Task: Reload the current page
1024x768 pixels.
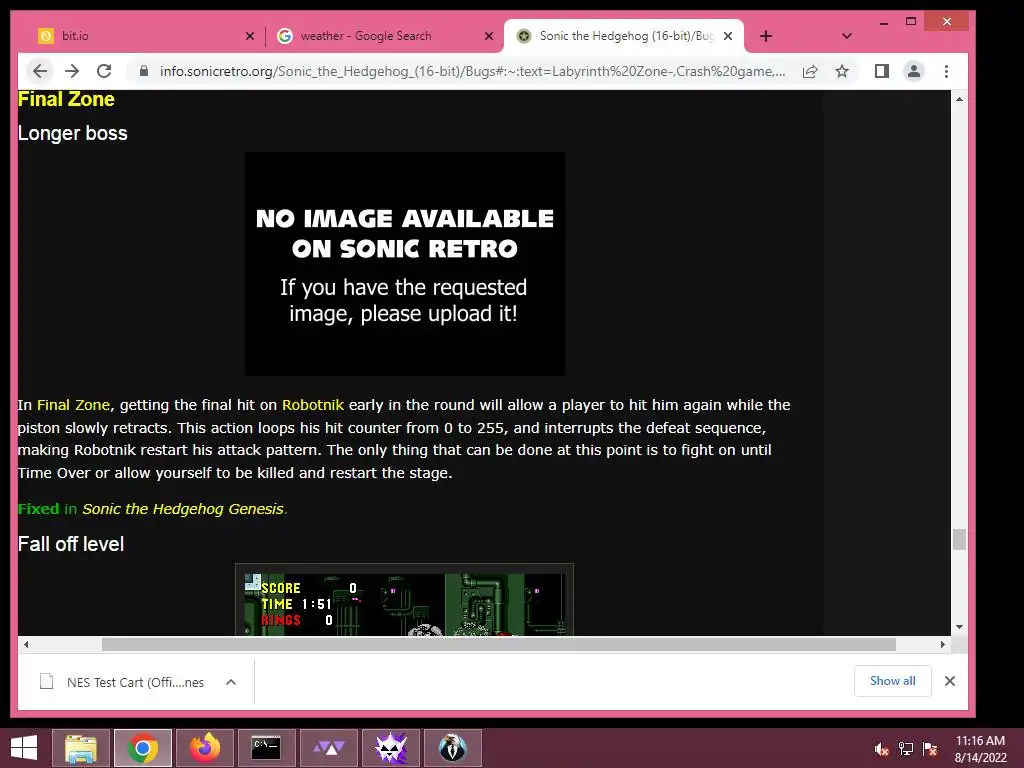Action: (104, 71)
